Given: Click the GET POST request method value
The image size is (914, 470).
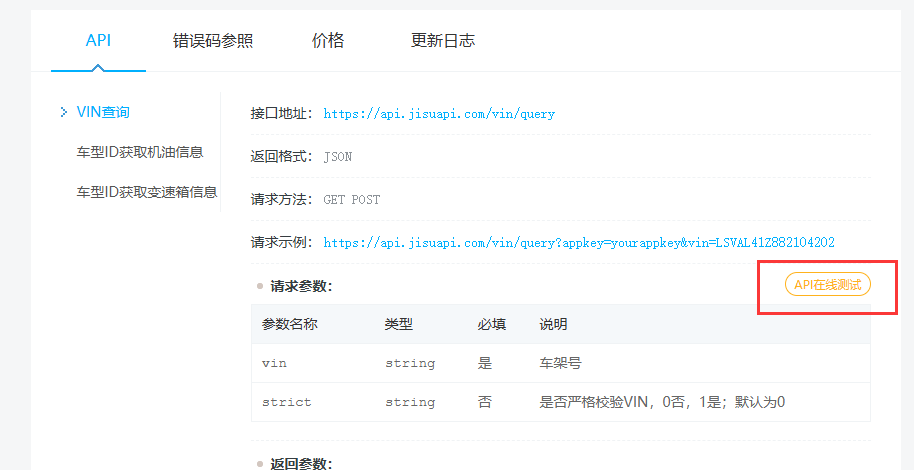Looking at the screenshot, I should [351, 200].
